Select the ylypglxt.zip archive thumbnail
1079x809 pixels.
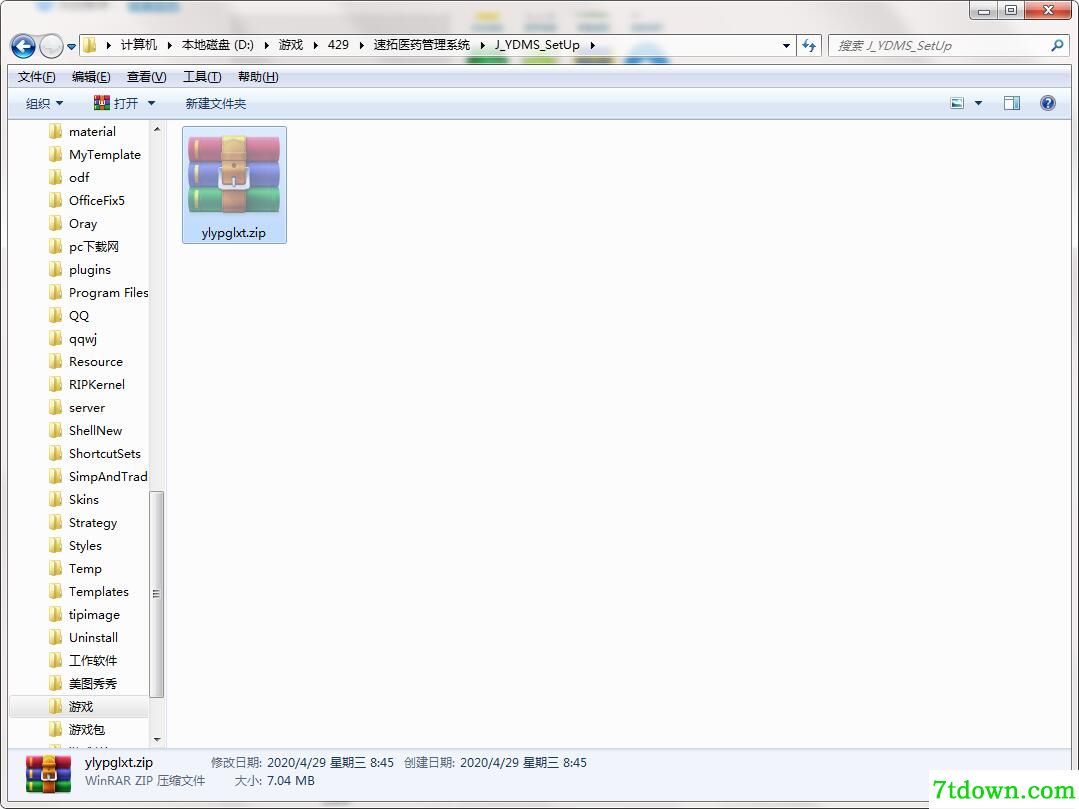point(234,184)
